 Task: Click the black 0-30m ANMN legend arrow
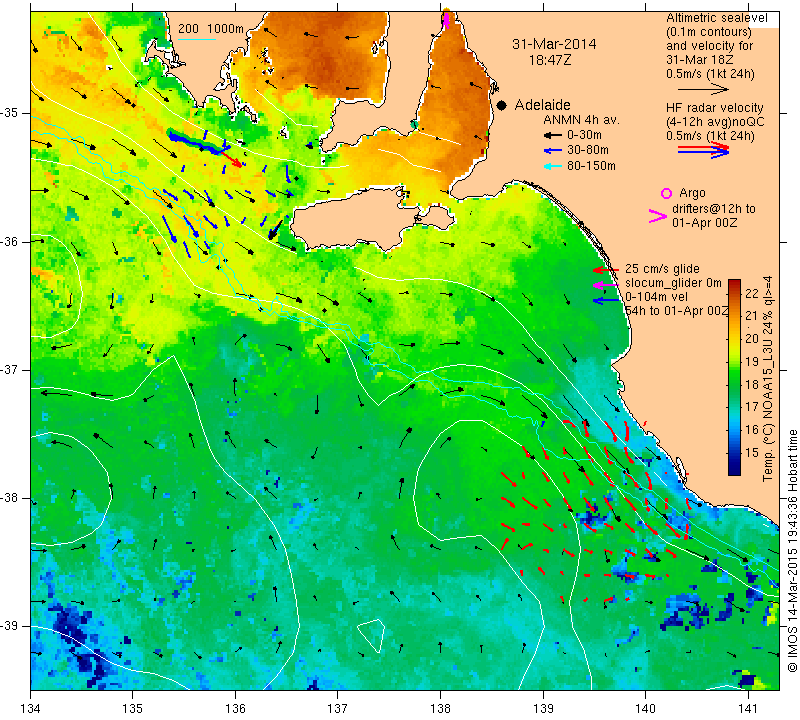[552, 135]
